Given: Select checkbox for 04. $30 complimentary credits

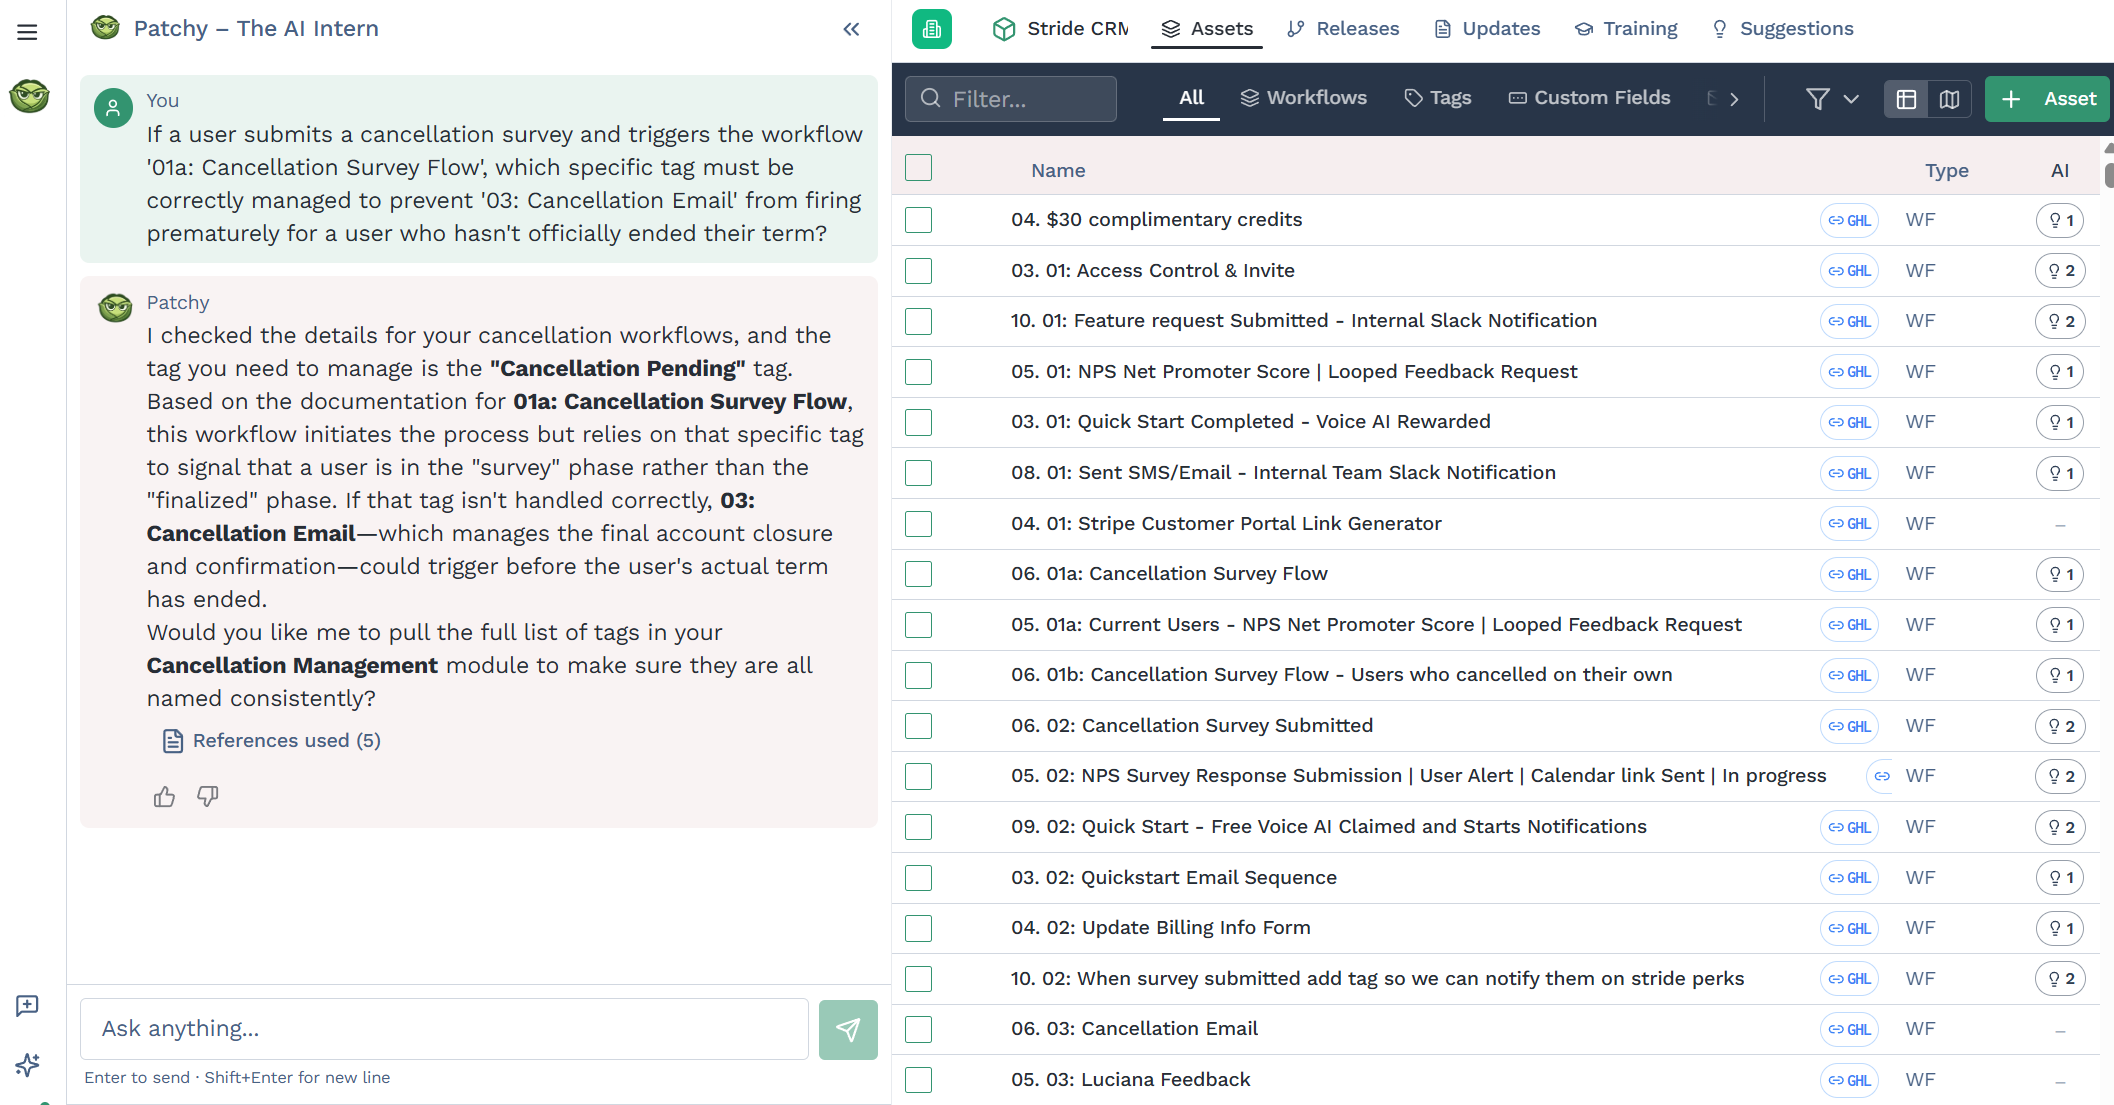Looking at the screenshot, I should pos(918,220).
